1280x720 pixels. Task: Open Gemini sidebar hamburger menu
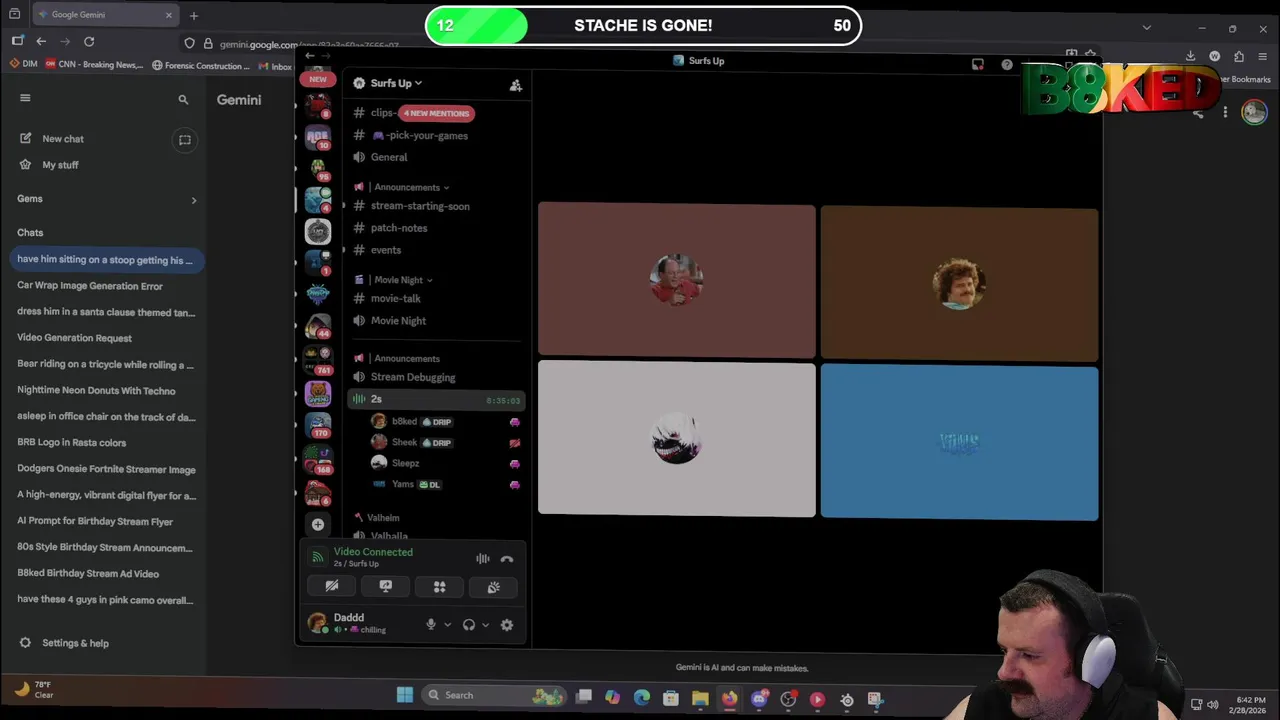click(25, 98)
